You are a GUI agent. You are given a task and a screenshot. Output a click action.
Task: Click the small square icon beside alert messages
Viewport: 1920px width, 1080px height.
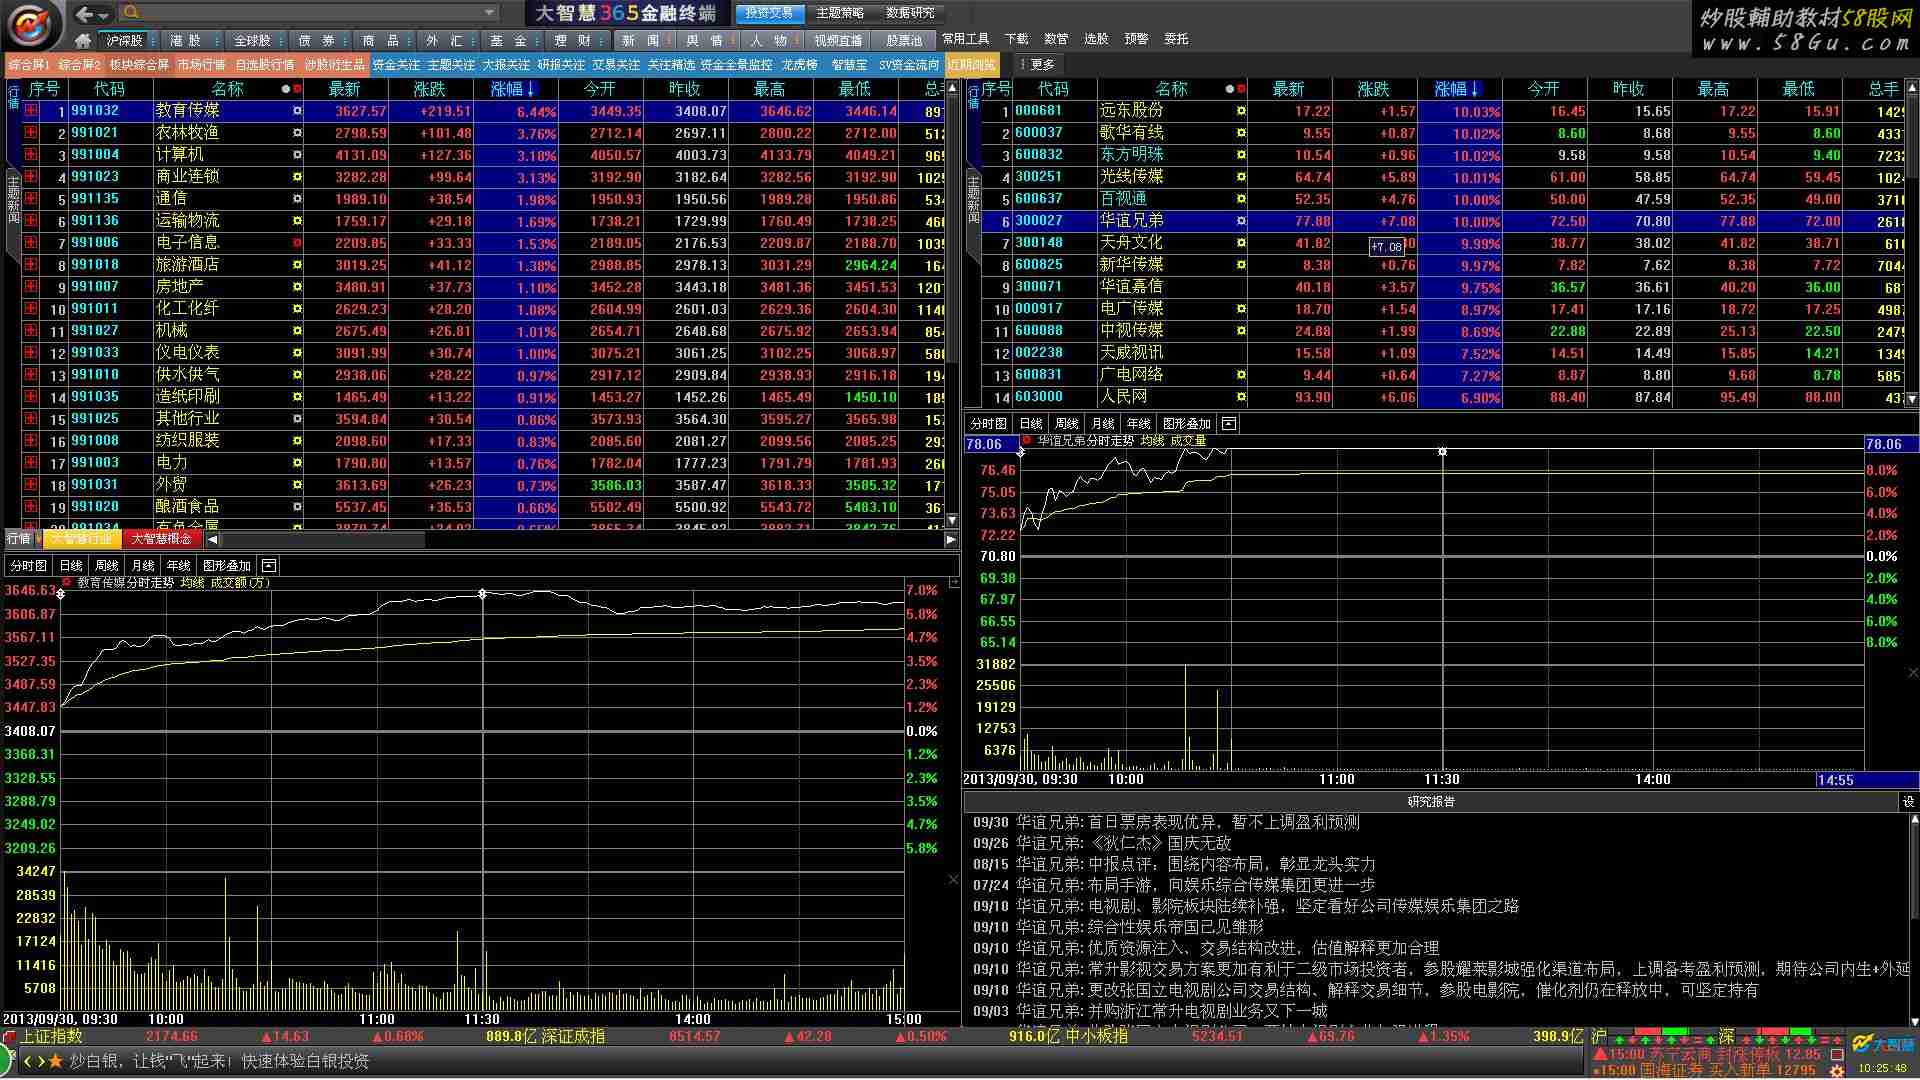tap(1837, 1054)
